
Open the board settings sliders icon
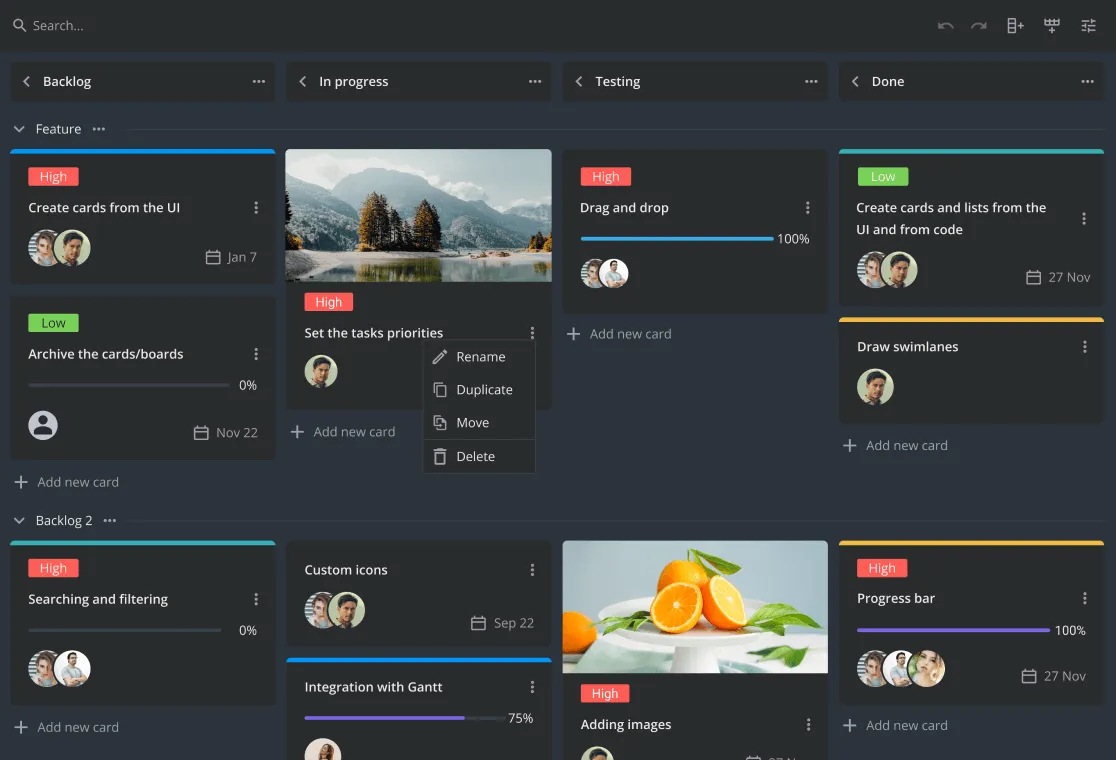[1088, 26]
